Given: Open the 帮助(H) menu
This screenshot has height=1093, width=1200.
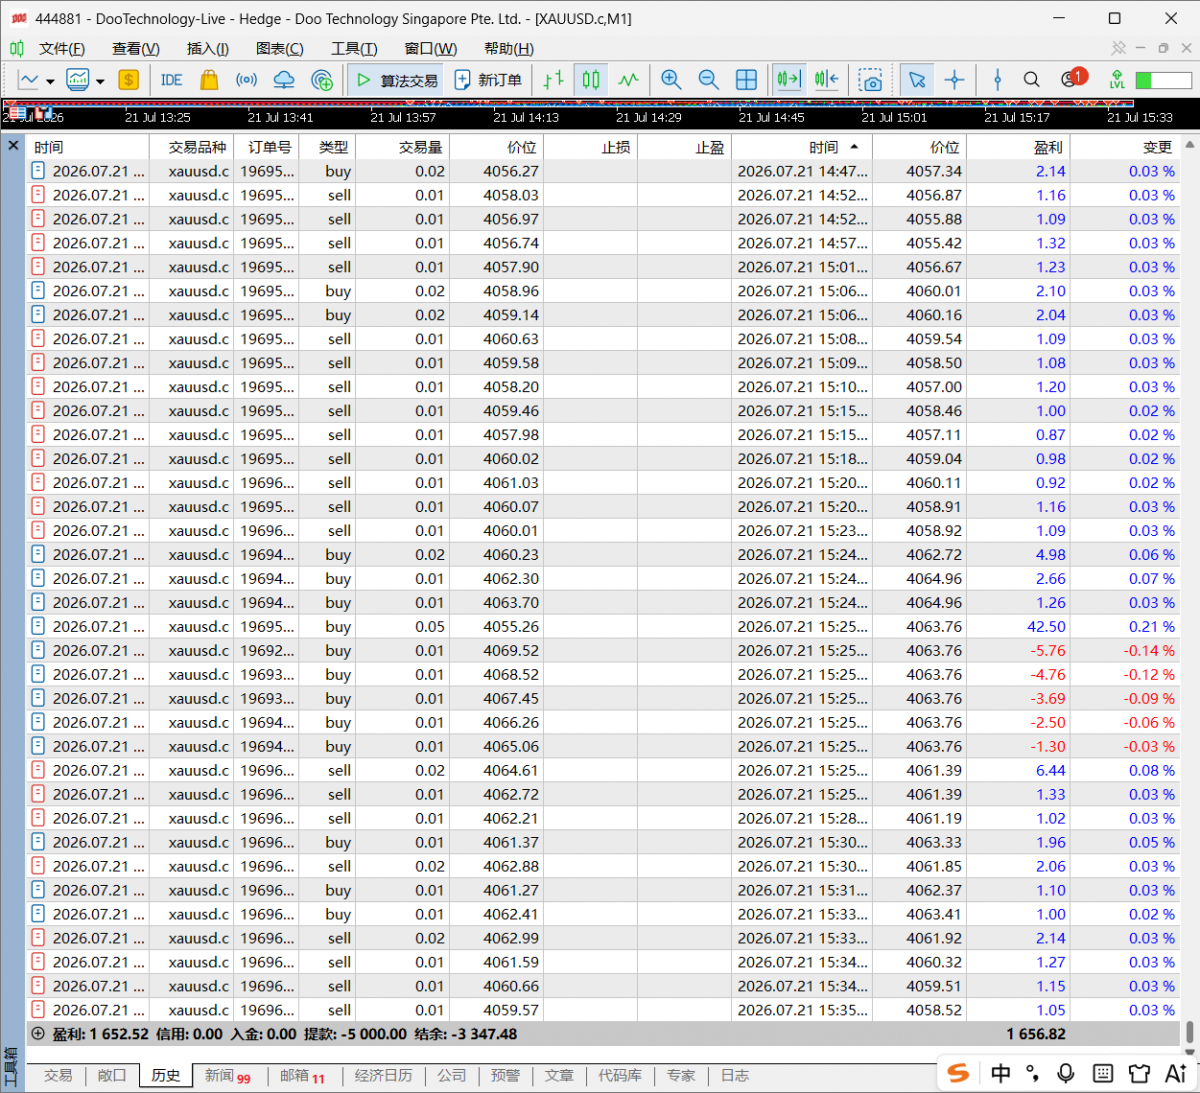Looking at the screenshot, I should tap(509, 48).
